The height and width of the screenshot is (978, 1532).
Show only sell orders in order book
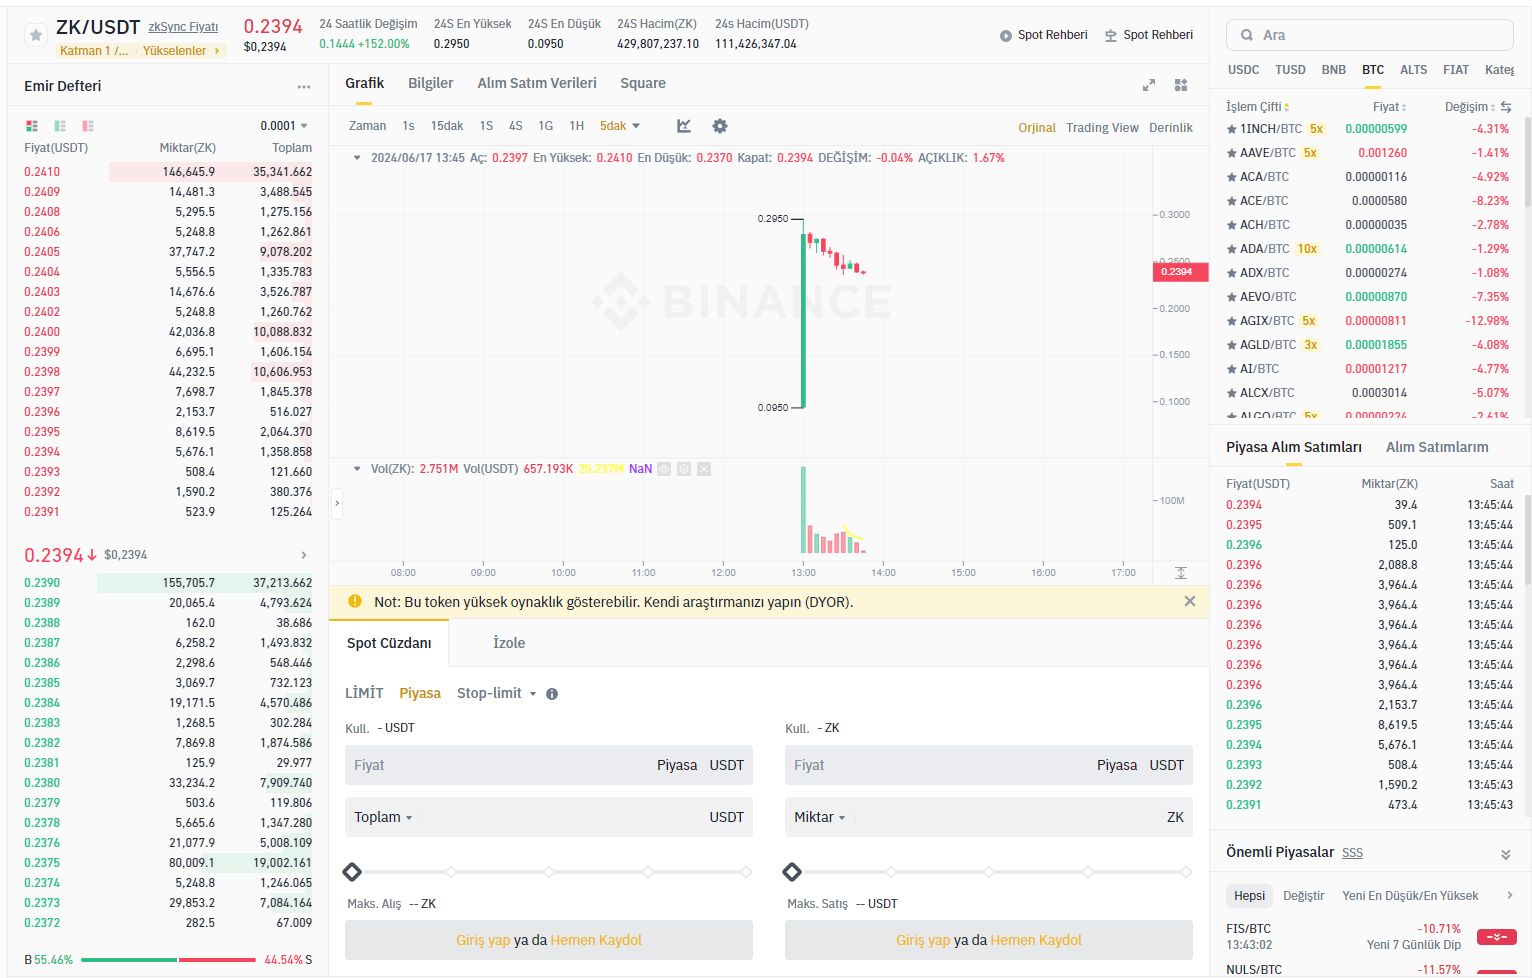coord(88,126)
